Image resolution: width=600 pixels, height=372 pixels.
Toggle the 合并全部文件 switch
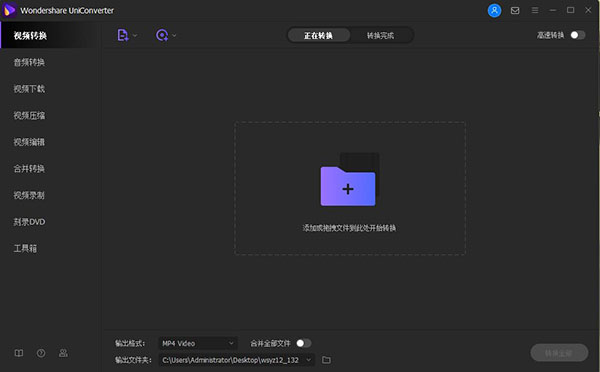[x=304, y=343]
